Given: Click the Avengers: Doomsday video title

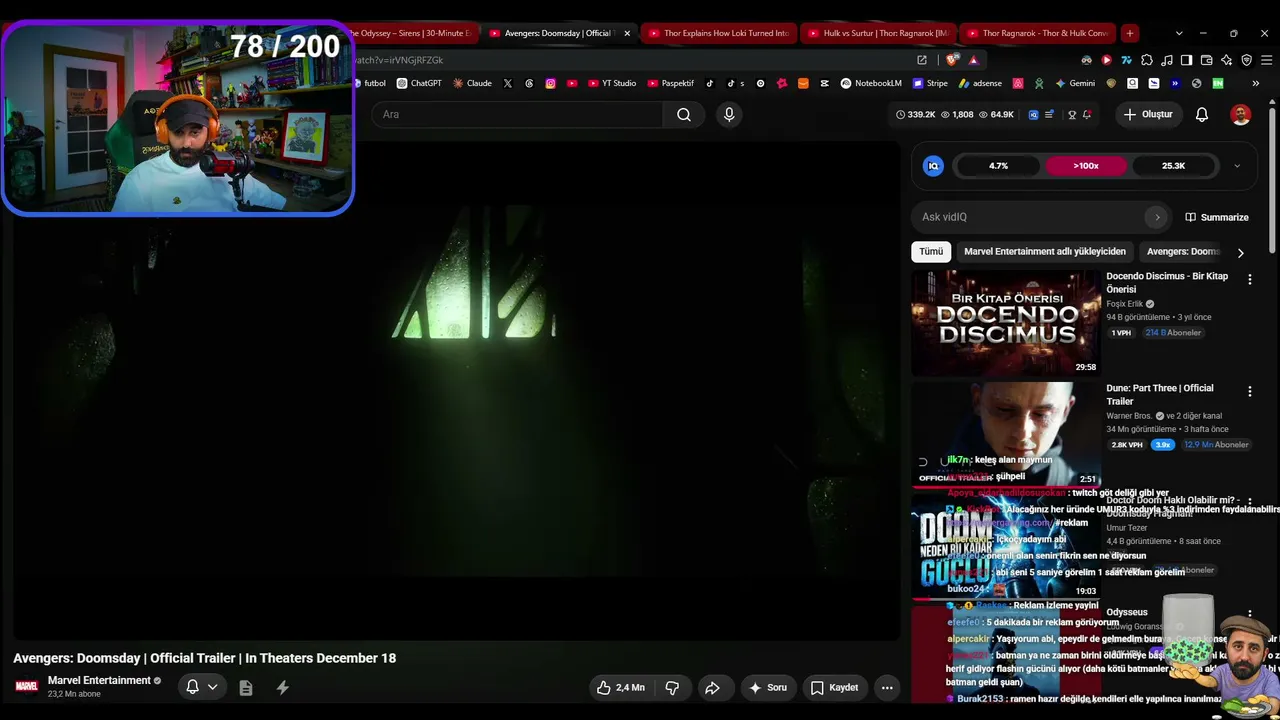Looking at the screenshot, I should (205, 658).
